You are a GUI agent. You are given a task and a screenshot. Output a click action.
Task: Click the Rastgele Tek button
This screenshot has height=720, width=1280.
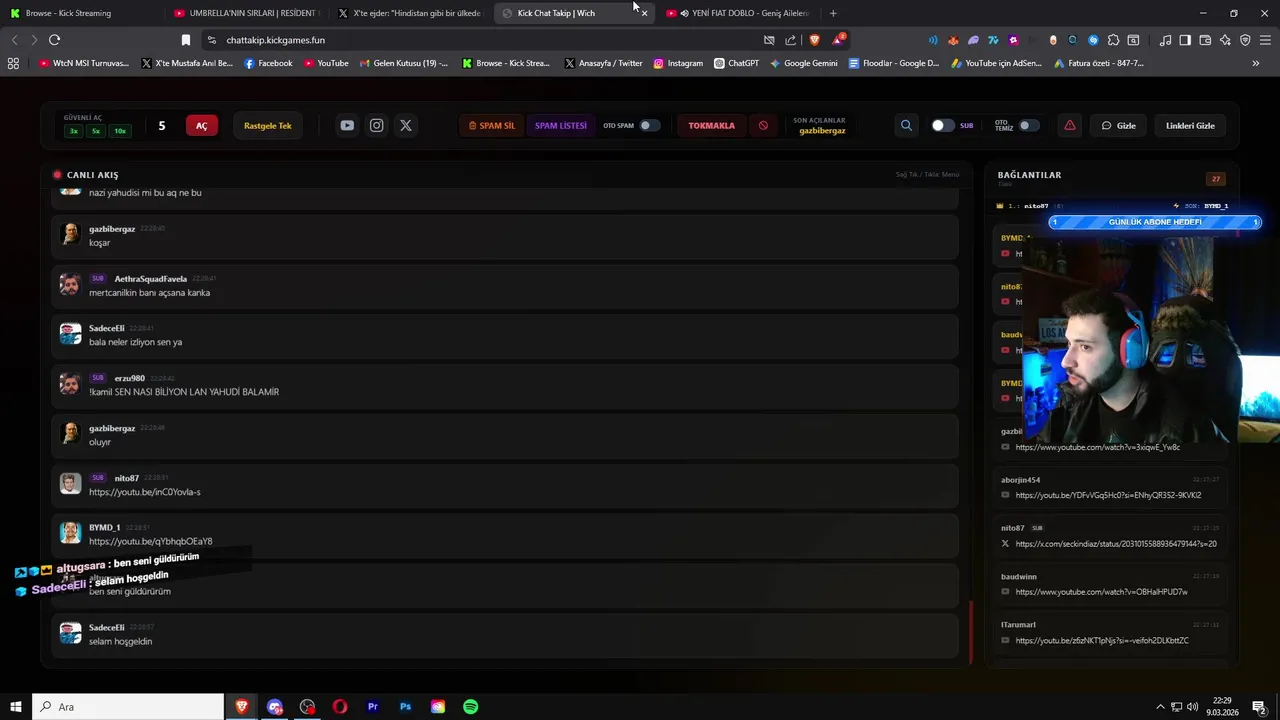[x=268, y=125]
